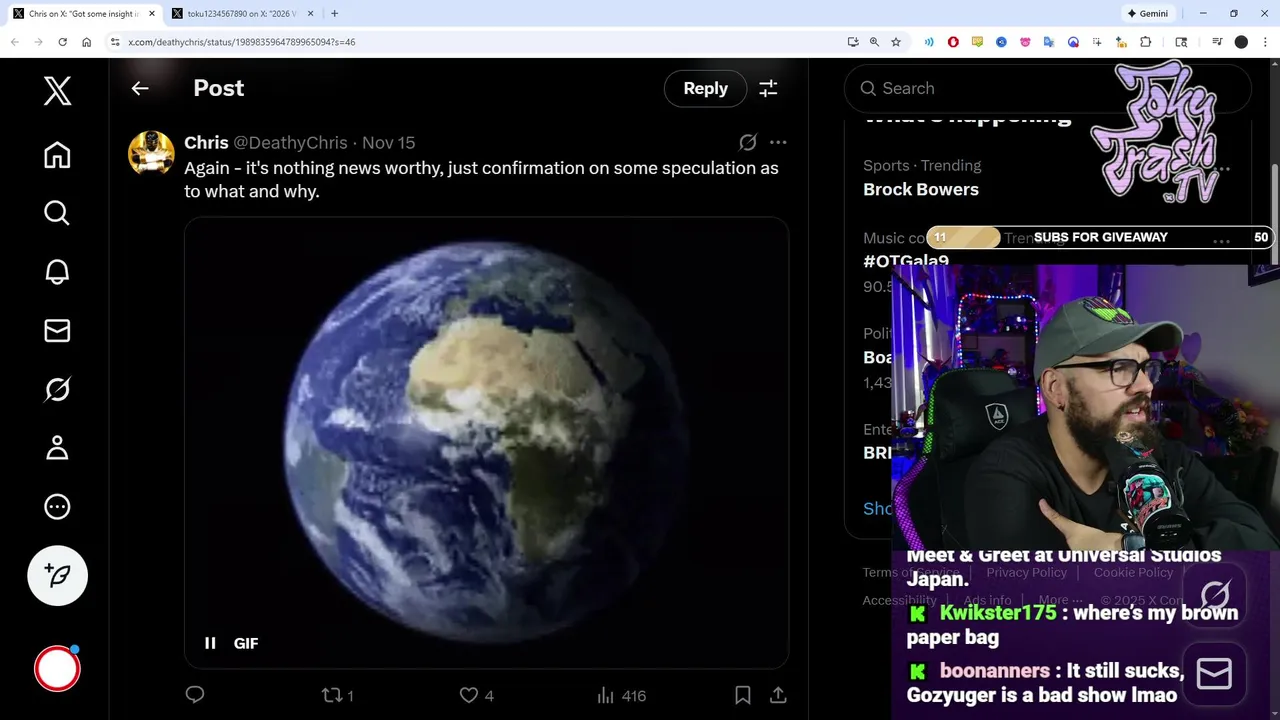The height and width of the screenshot is (720, 1280).
Task: View site information icon in address bar
Action: [115, 42]
